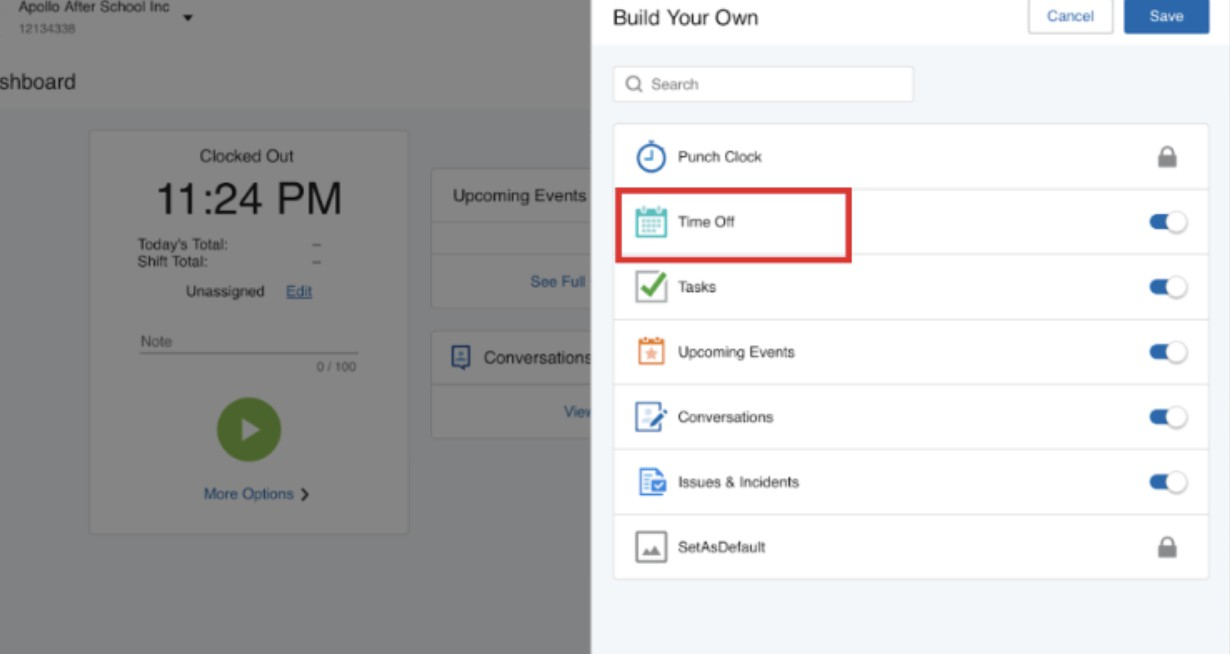The image size is (1230, 654).
Task: Click the Search field in Build Your Own
Action: click(763, 84)
